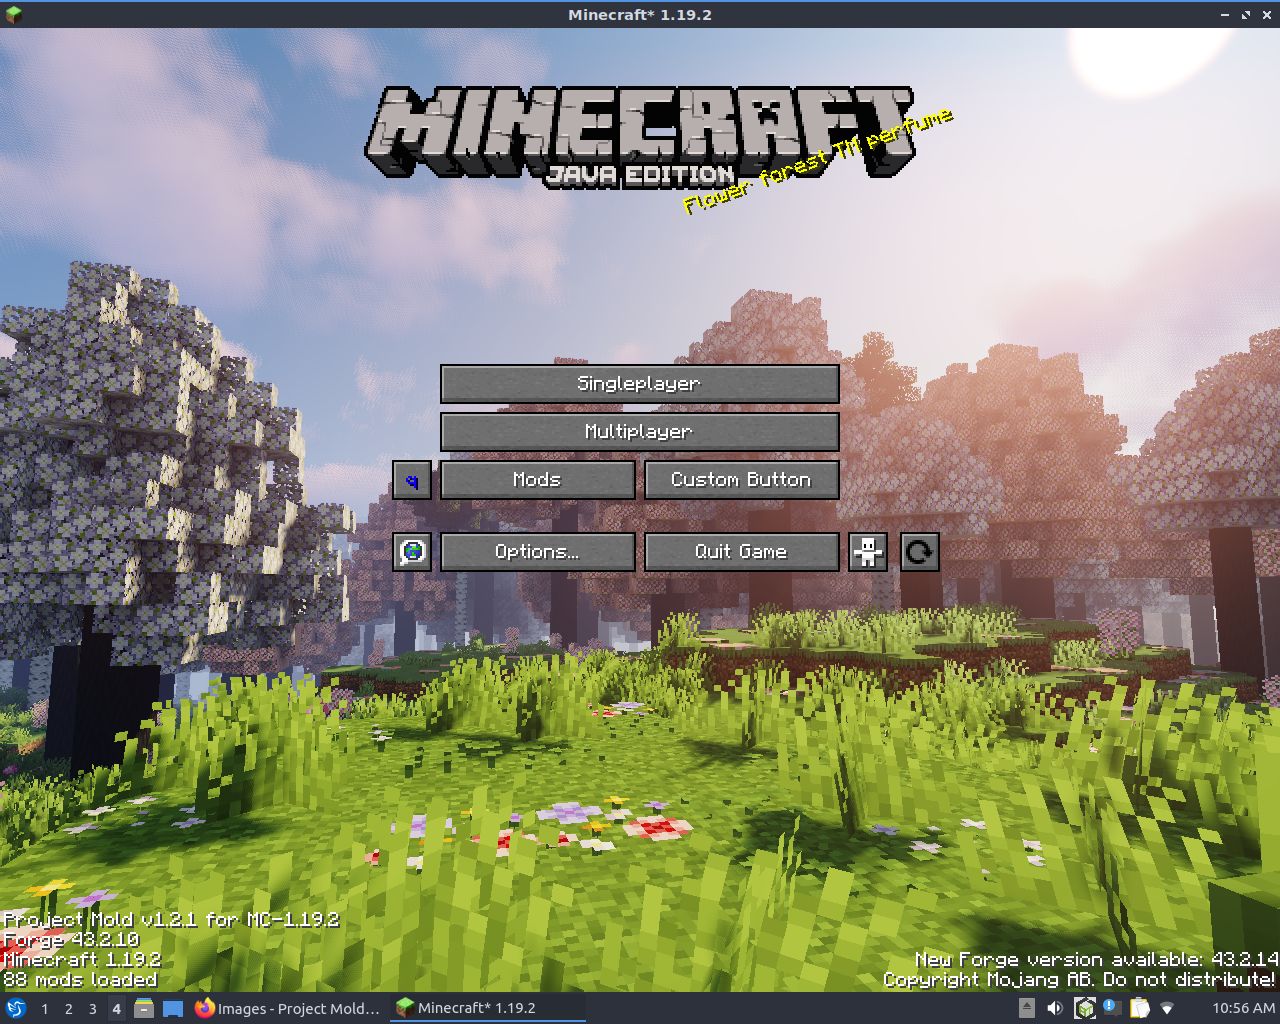The width and height of the screenshot is (1280, 1024).
Task: Open the Multiplayer menu
Action: click(639, 431)
